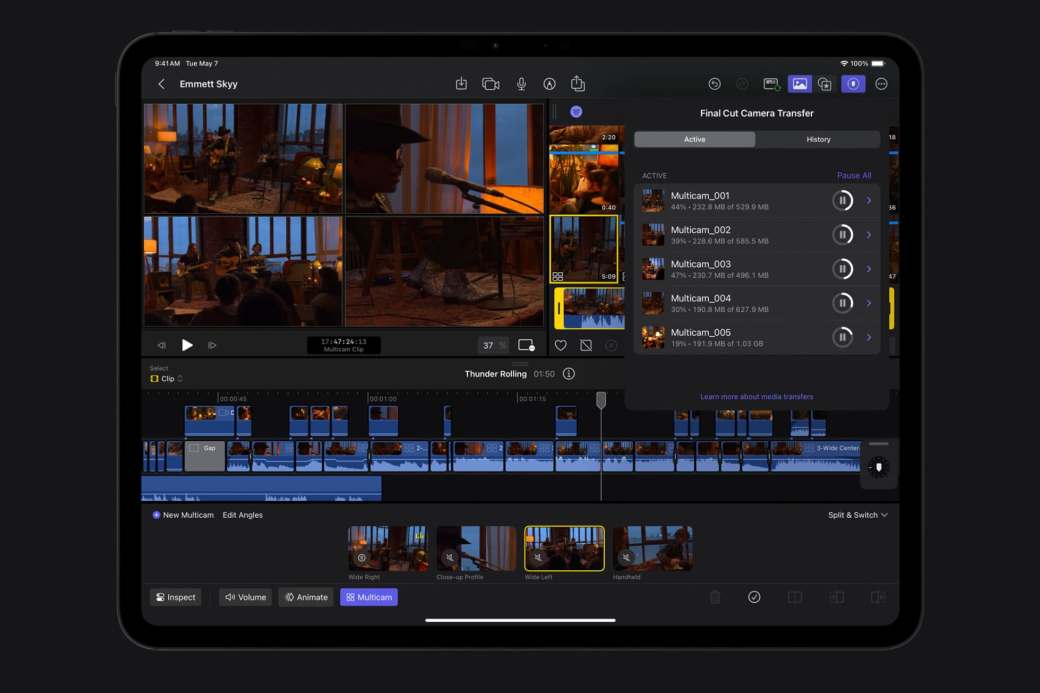Click the split clip icon
The width and height of the screenshot is (1040, 693).
[x=795, y=598]
